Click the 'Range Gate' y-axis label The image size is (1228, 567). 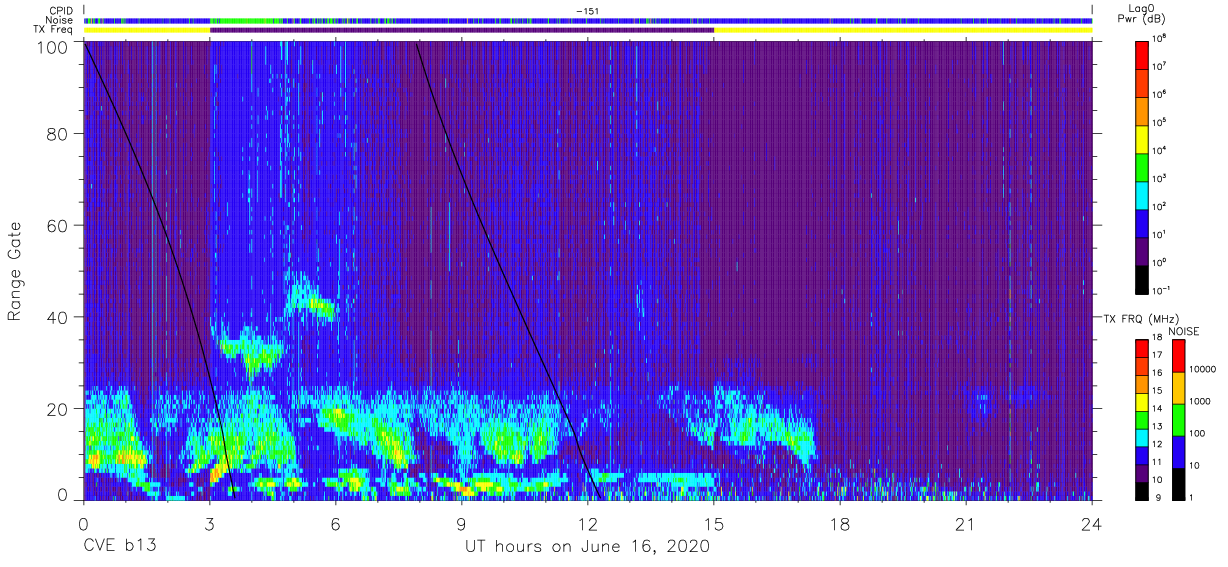15,271
